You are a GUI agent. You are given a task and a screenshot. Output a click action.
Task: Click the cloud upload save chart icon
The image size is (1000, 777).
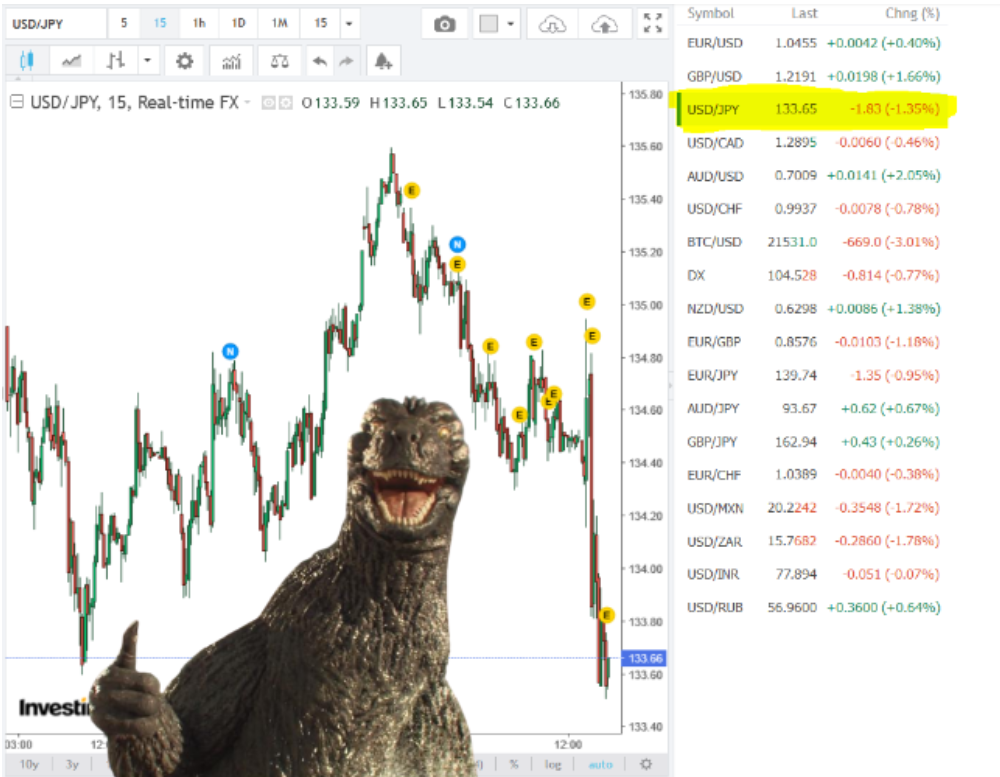[604, 25]
